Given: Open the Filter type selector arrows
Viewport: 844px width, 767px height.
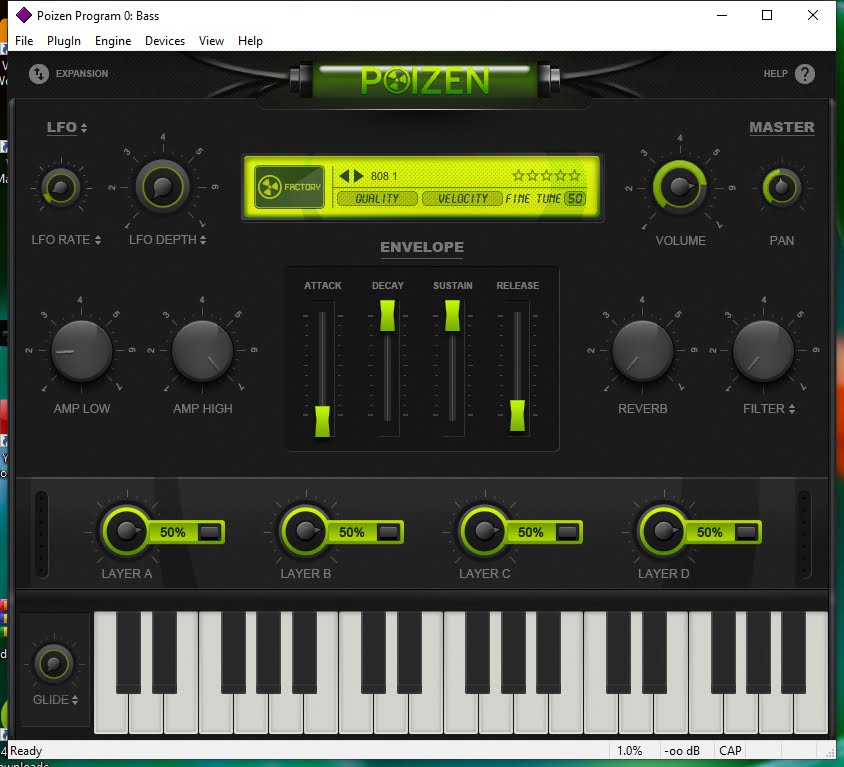Looking at the screenshot, I should tap(792, 409).
